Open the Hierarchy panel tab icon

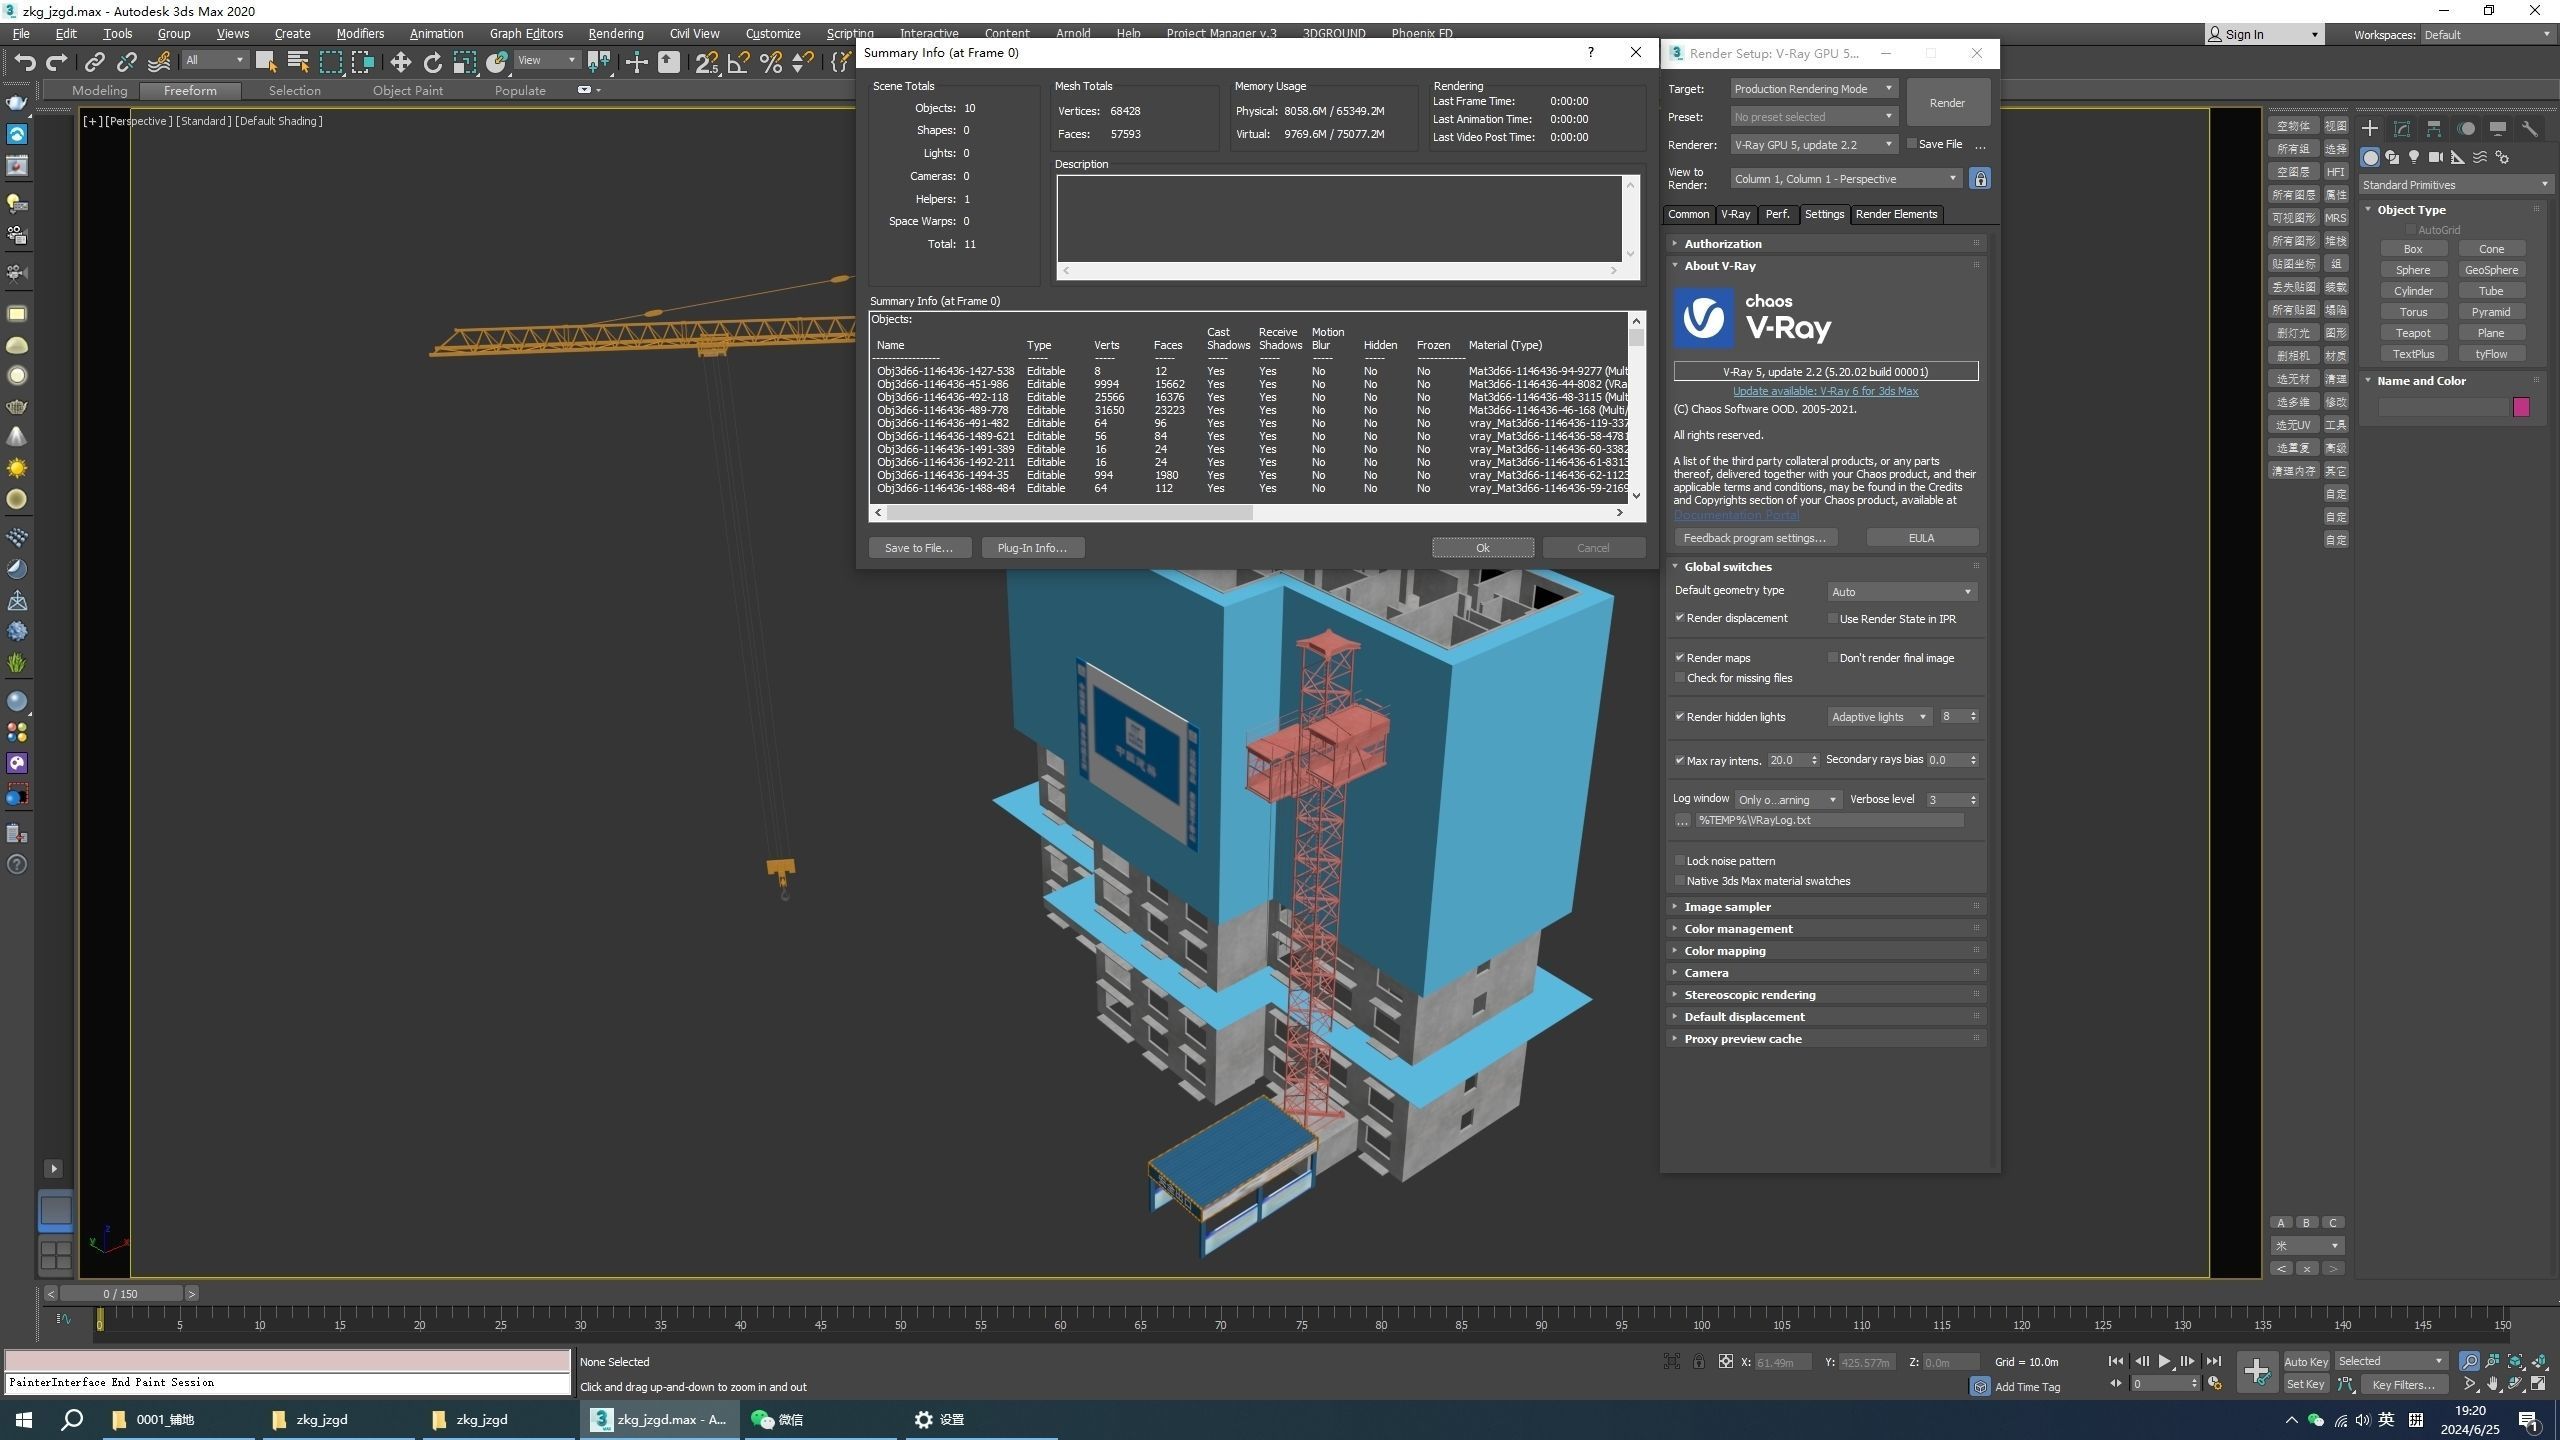tap(2434, 128)
